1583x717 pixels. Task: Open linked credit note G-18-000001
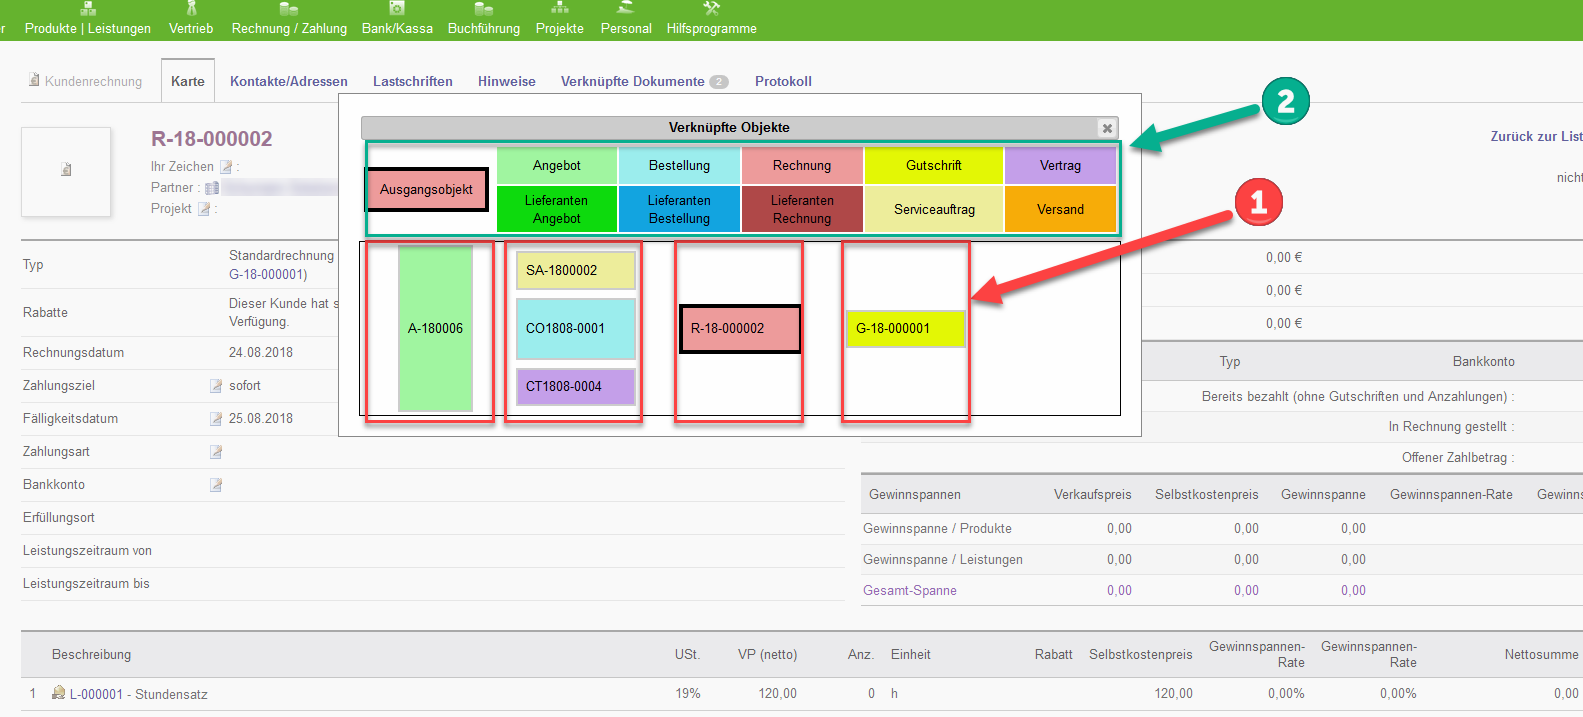904,328
